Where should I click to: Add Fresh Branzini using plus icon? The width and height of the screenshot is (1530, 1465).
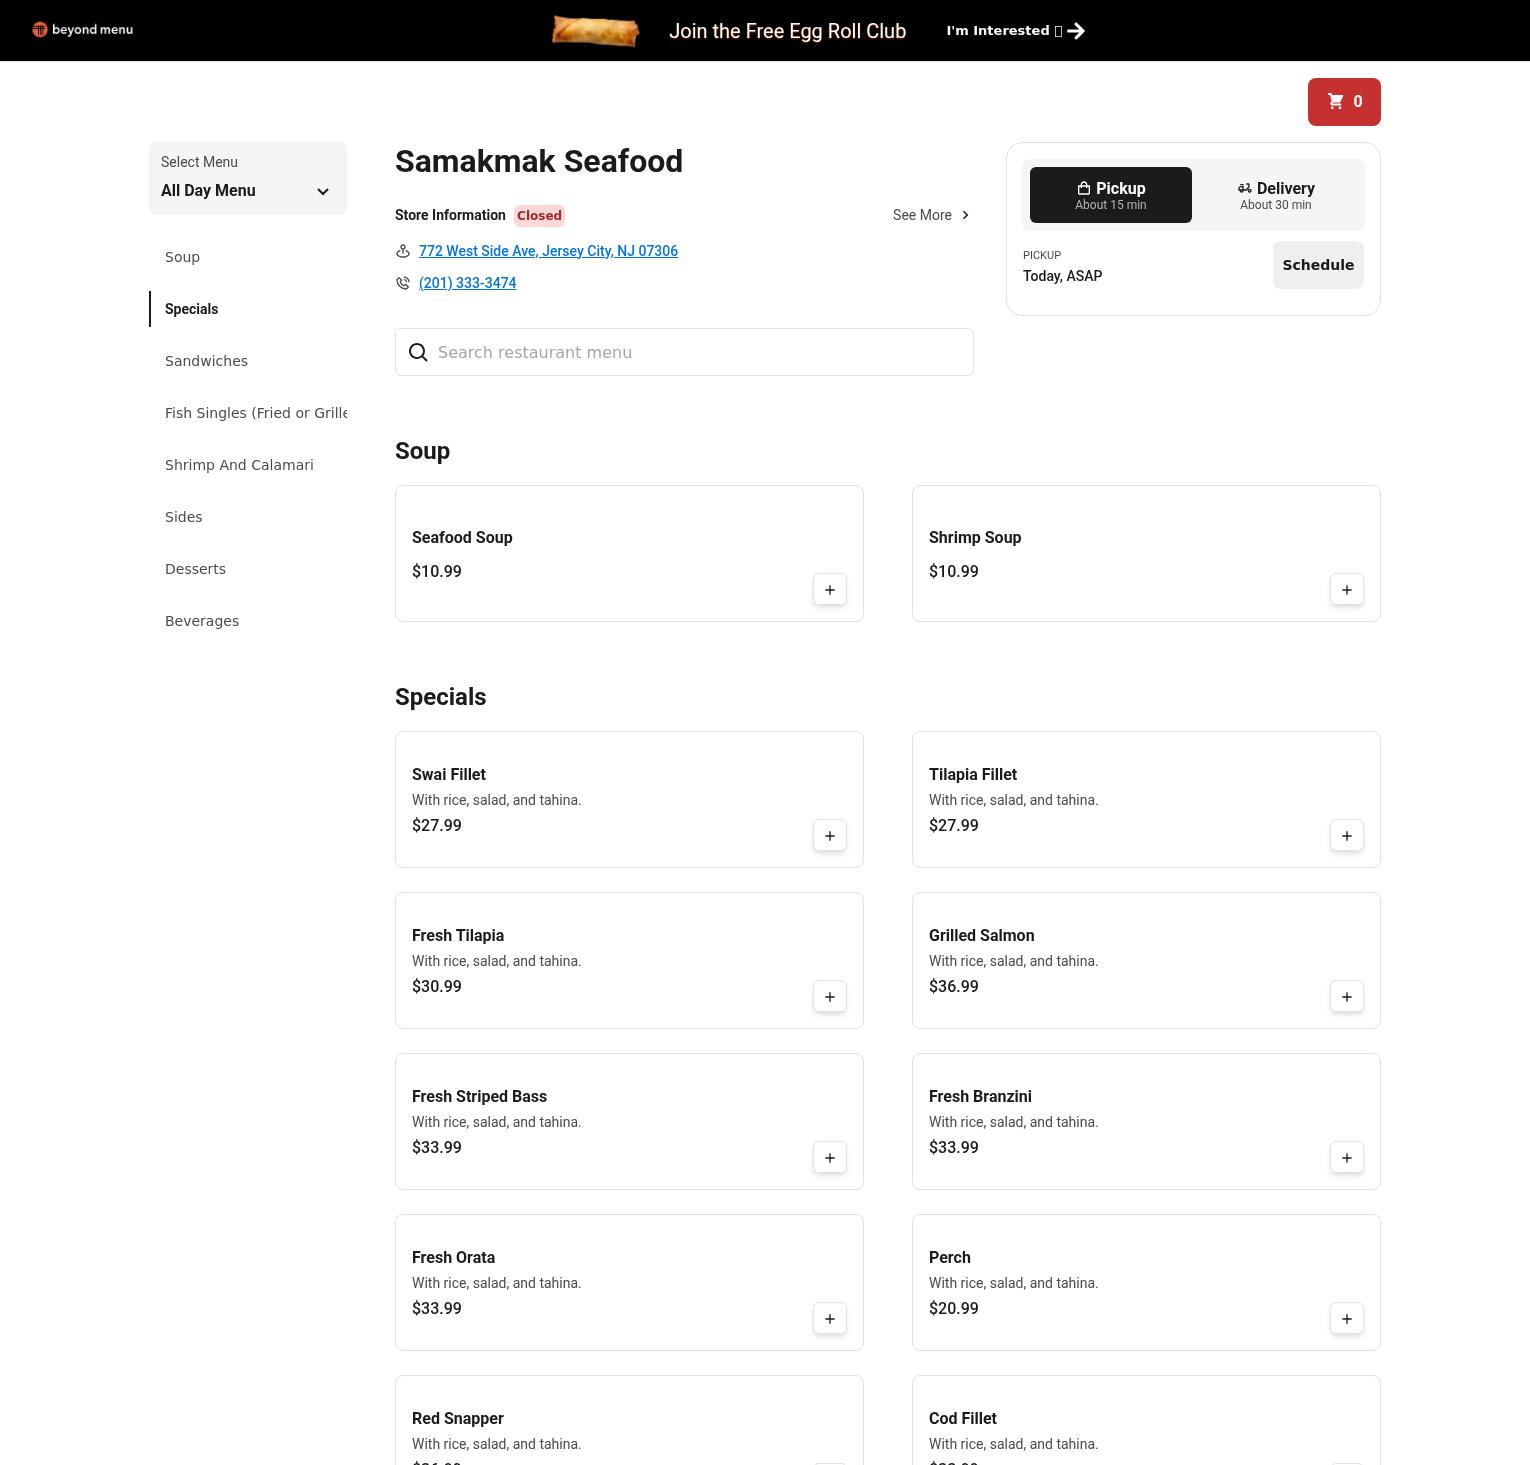(x=1346, y=1158)
